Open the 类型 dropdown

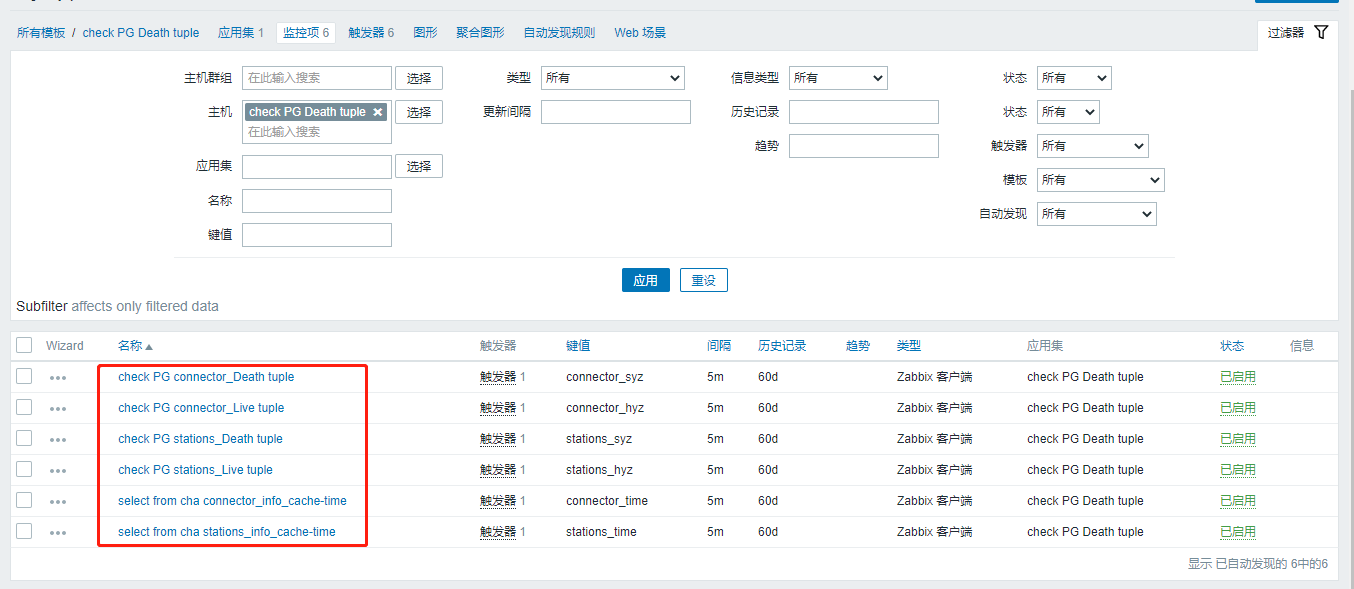tap(612, 78)
